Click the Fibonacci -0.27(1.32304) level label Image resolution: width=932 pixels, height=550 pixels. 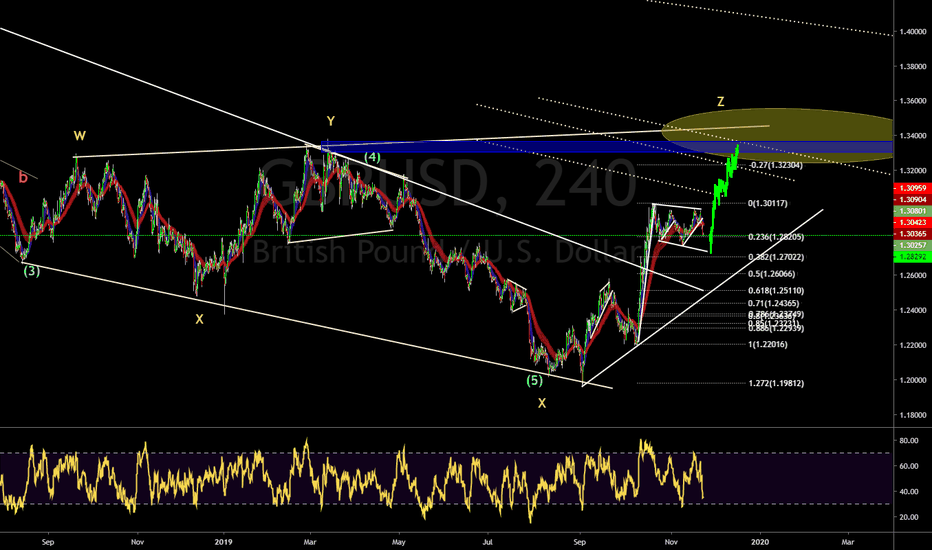[775, 164]
